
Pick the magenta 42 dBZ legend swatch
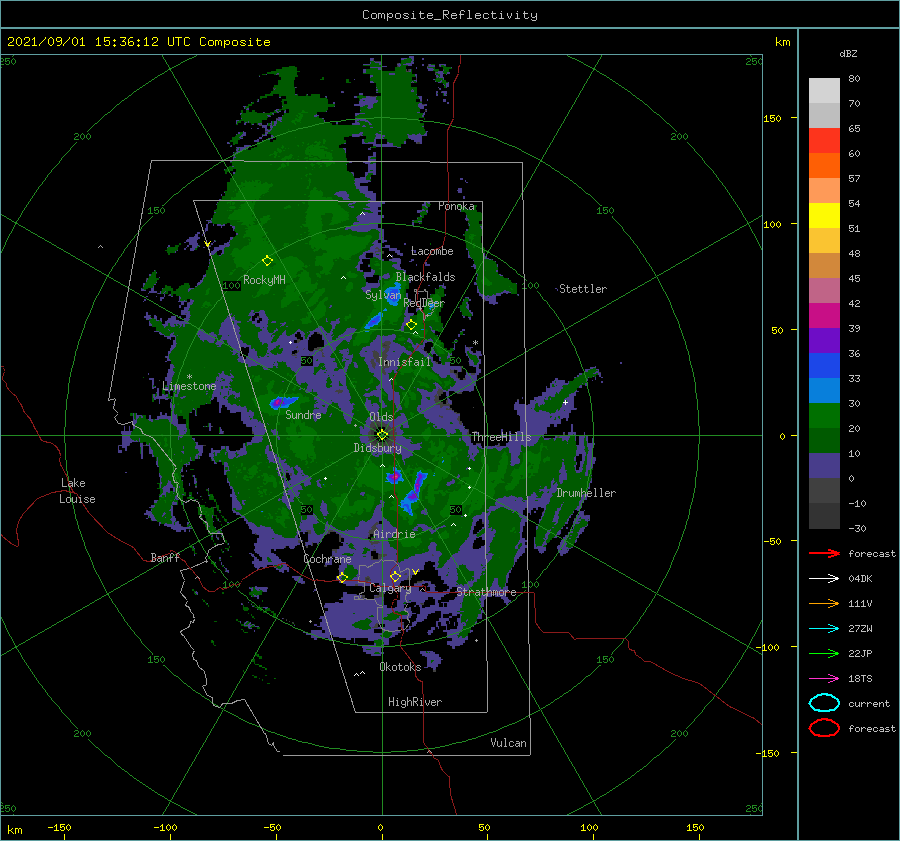pyautogui.click(x=824, y=316)
